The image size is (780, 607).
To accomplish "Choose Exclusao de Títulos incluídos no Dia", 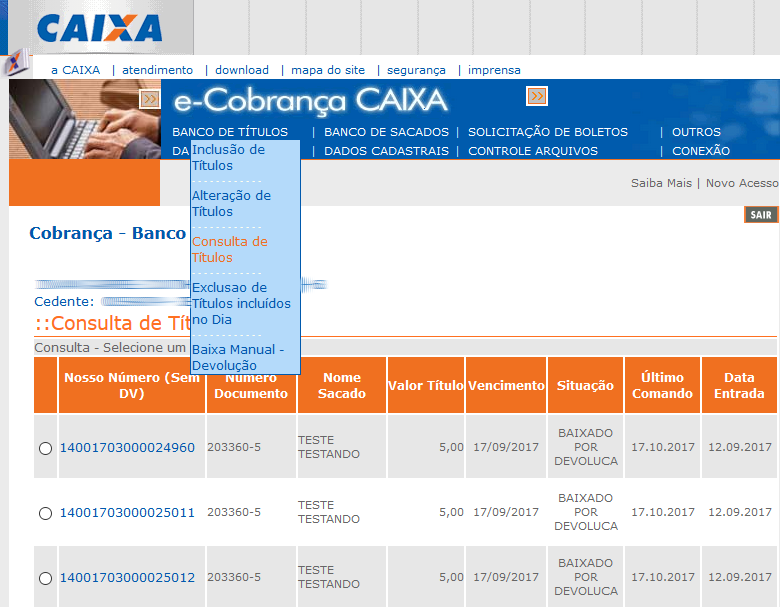I will pos(241,304).
